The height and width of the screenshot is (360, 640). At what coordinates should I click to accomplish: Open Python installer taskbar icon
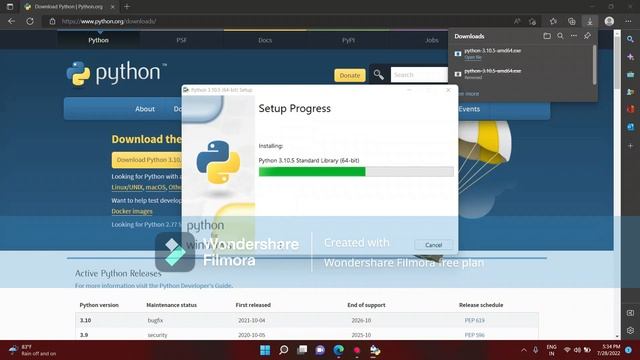(x=375, y=350)
